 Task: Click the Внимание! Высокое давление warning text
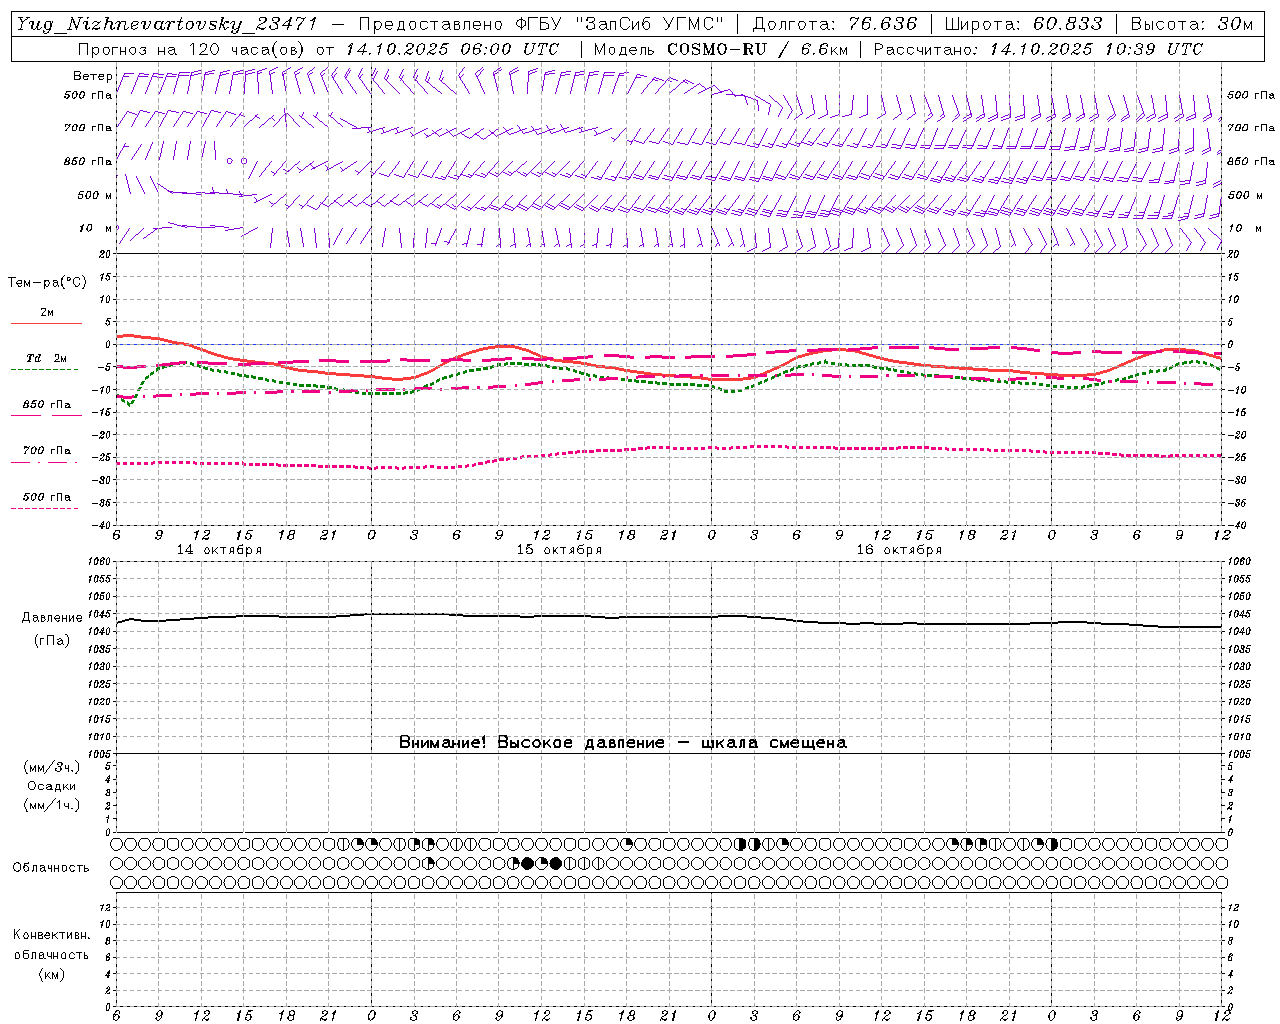623,742
